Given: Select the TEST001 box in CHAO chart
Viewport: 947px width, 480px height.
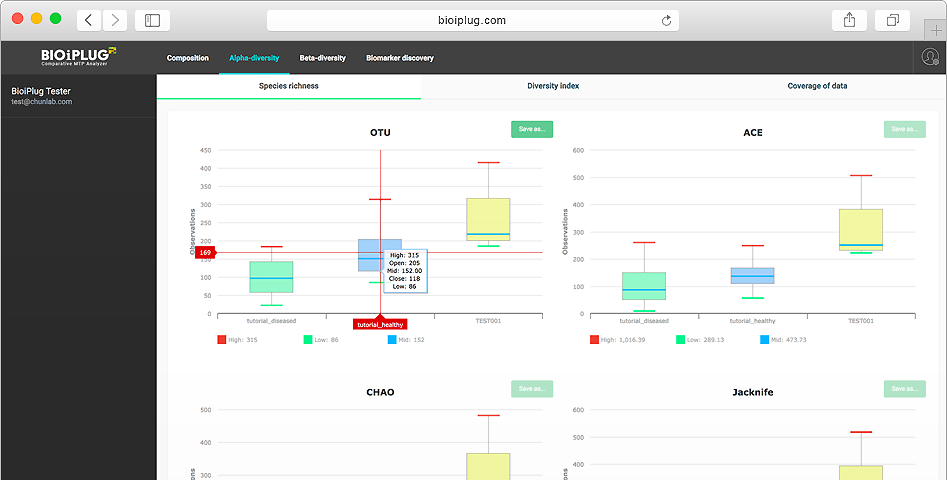Looking at the screenshot, I should 488,466.
